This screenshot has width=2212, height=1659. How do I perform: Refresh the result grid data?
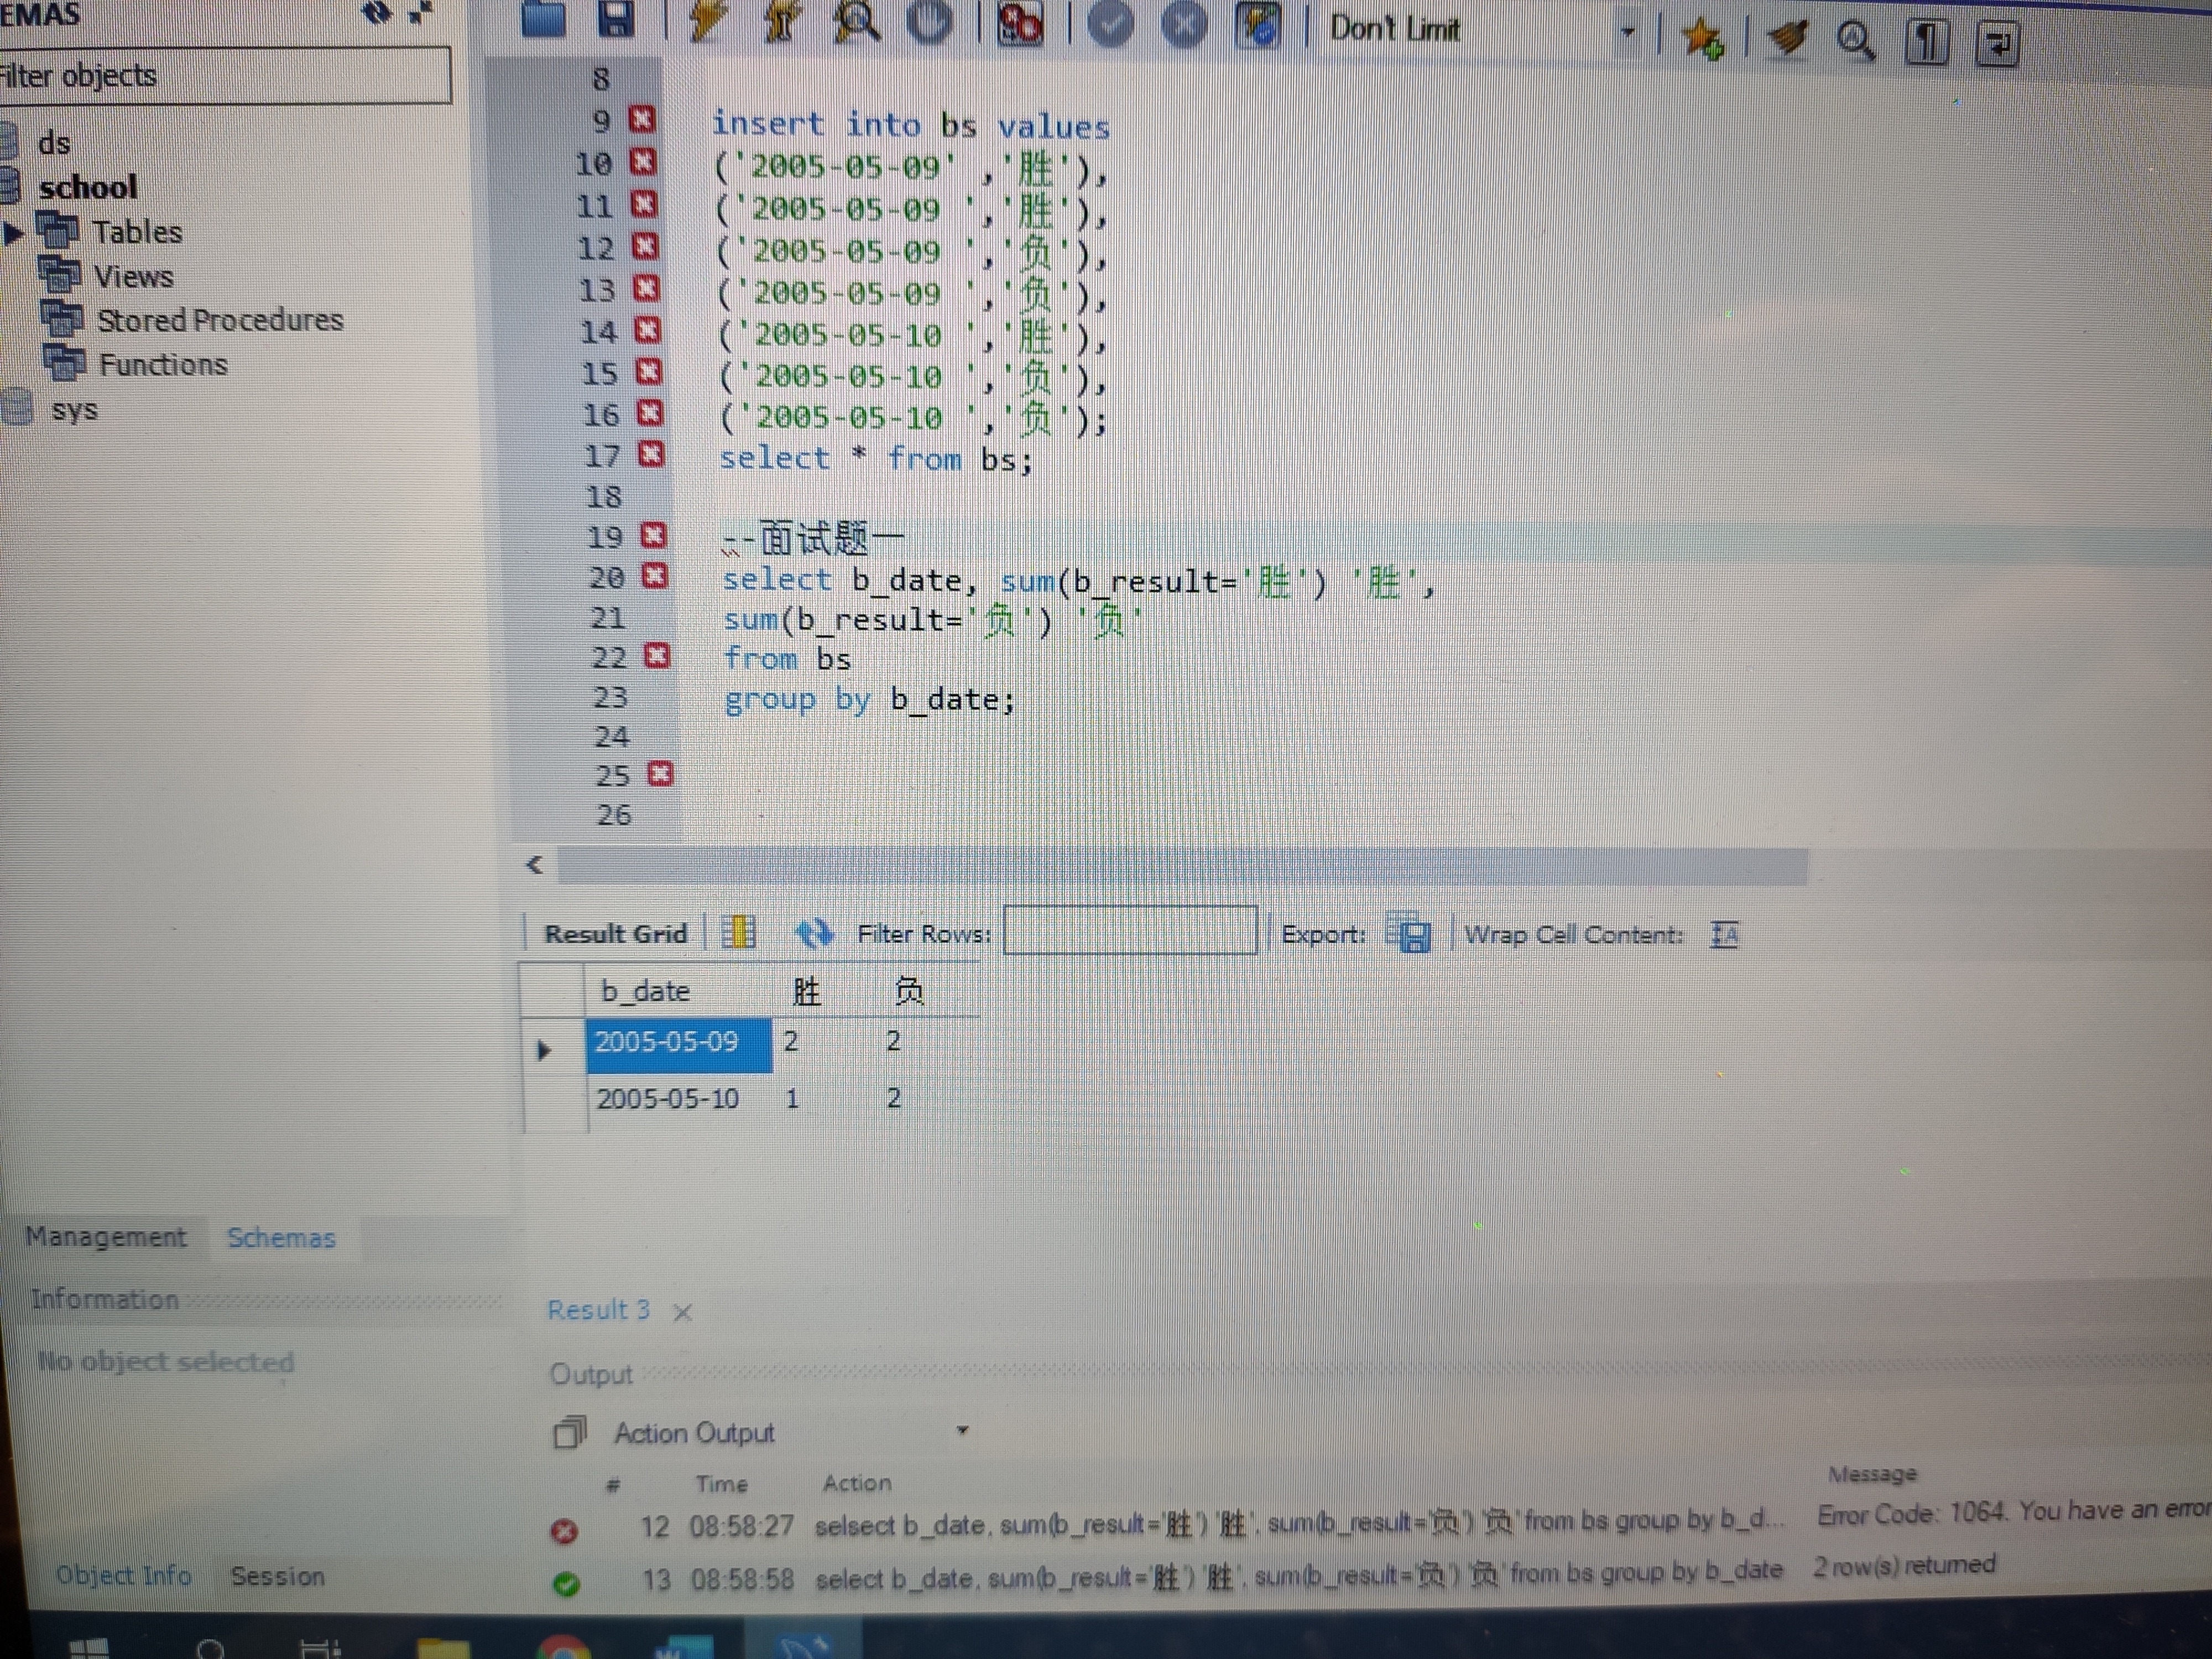[x=814, y=933]
